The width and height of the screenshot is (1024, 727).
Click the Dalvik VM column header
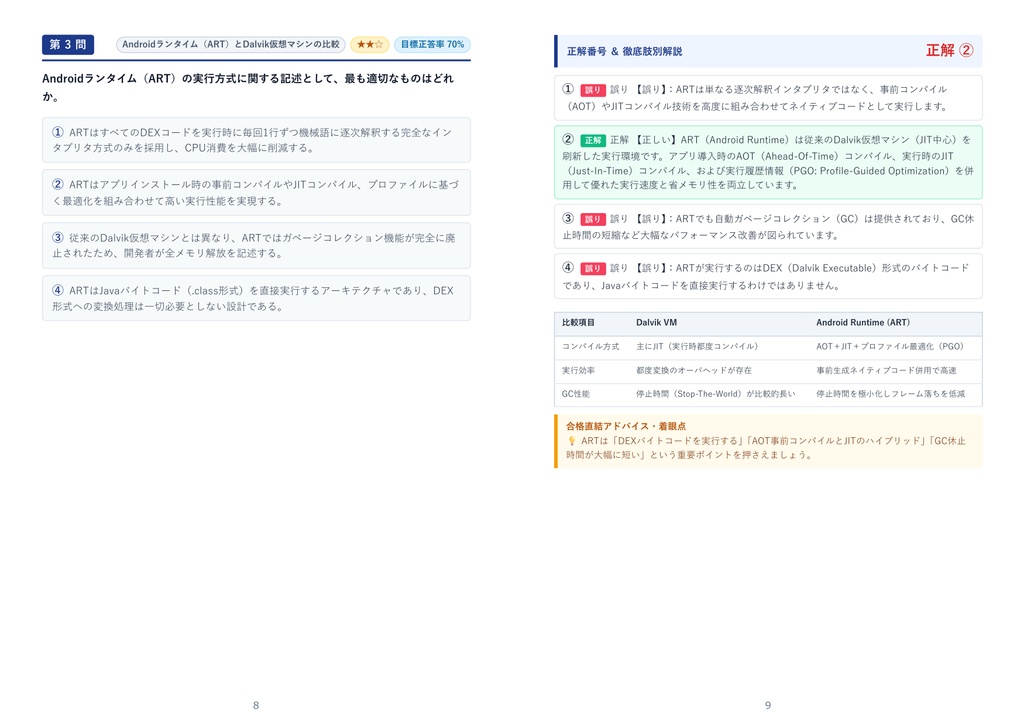656,323
